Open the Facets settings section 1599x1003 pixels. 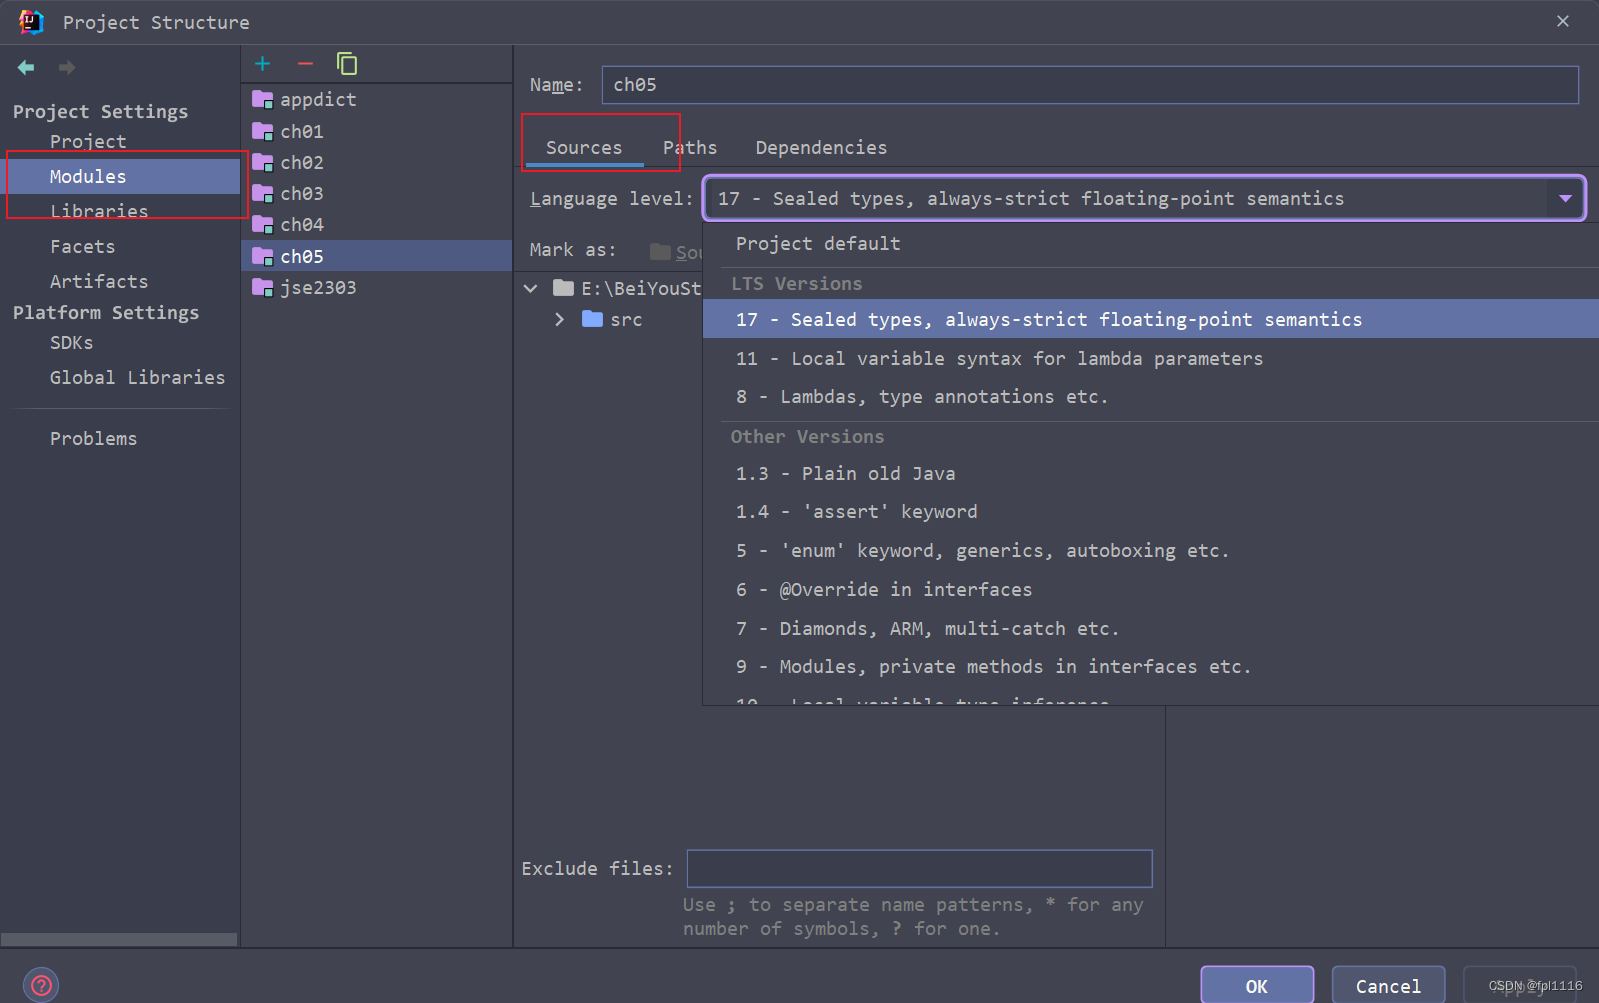(x=82, y=246)
